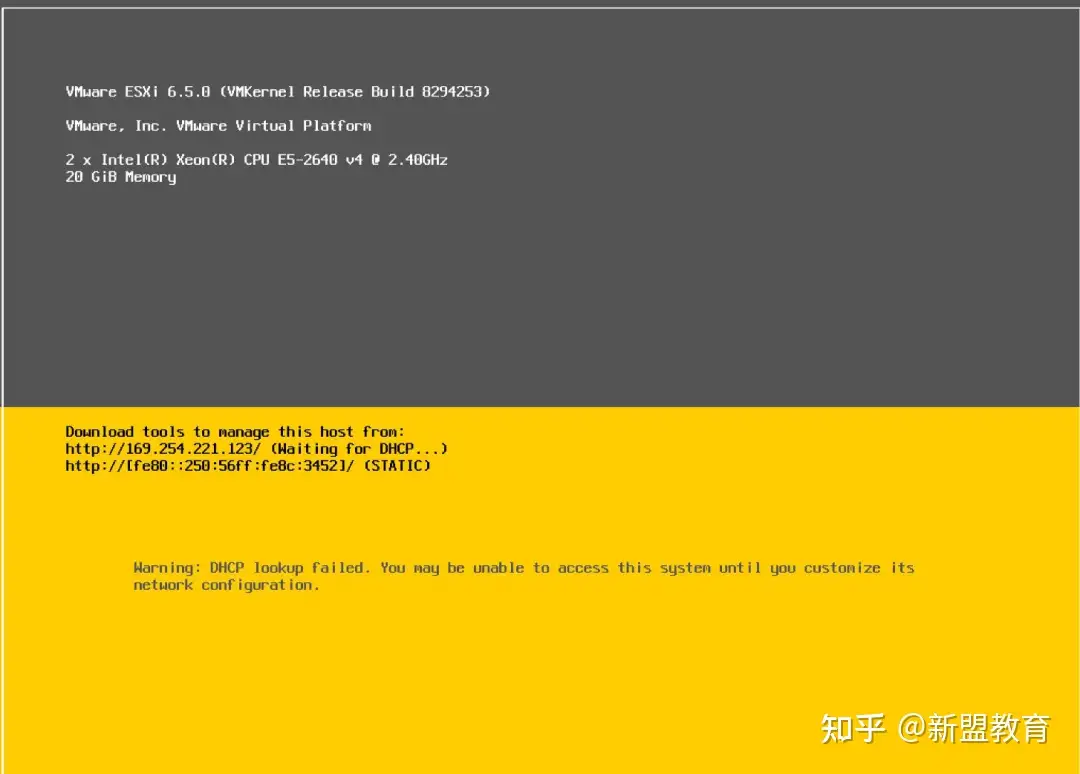
Task: Click the VMware ESXi 6.5.0 version text
Action: (138, 92)
